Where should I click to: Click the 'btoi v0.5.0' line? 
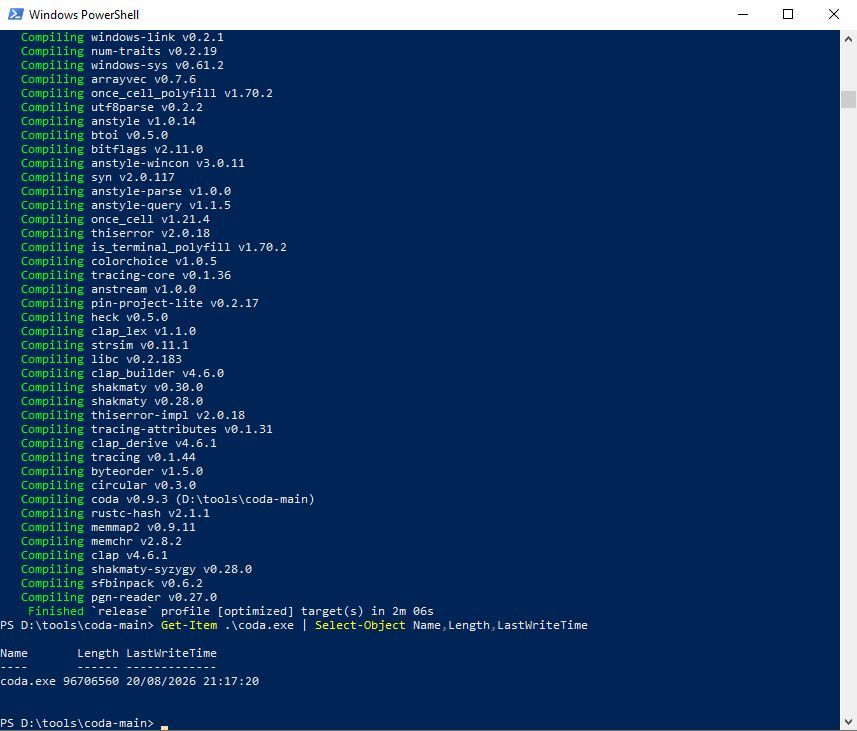[95, 135]
